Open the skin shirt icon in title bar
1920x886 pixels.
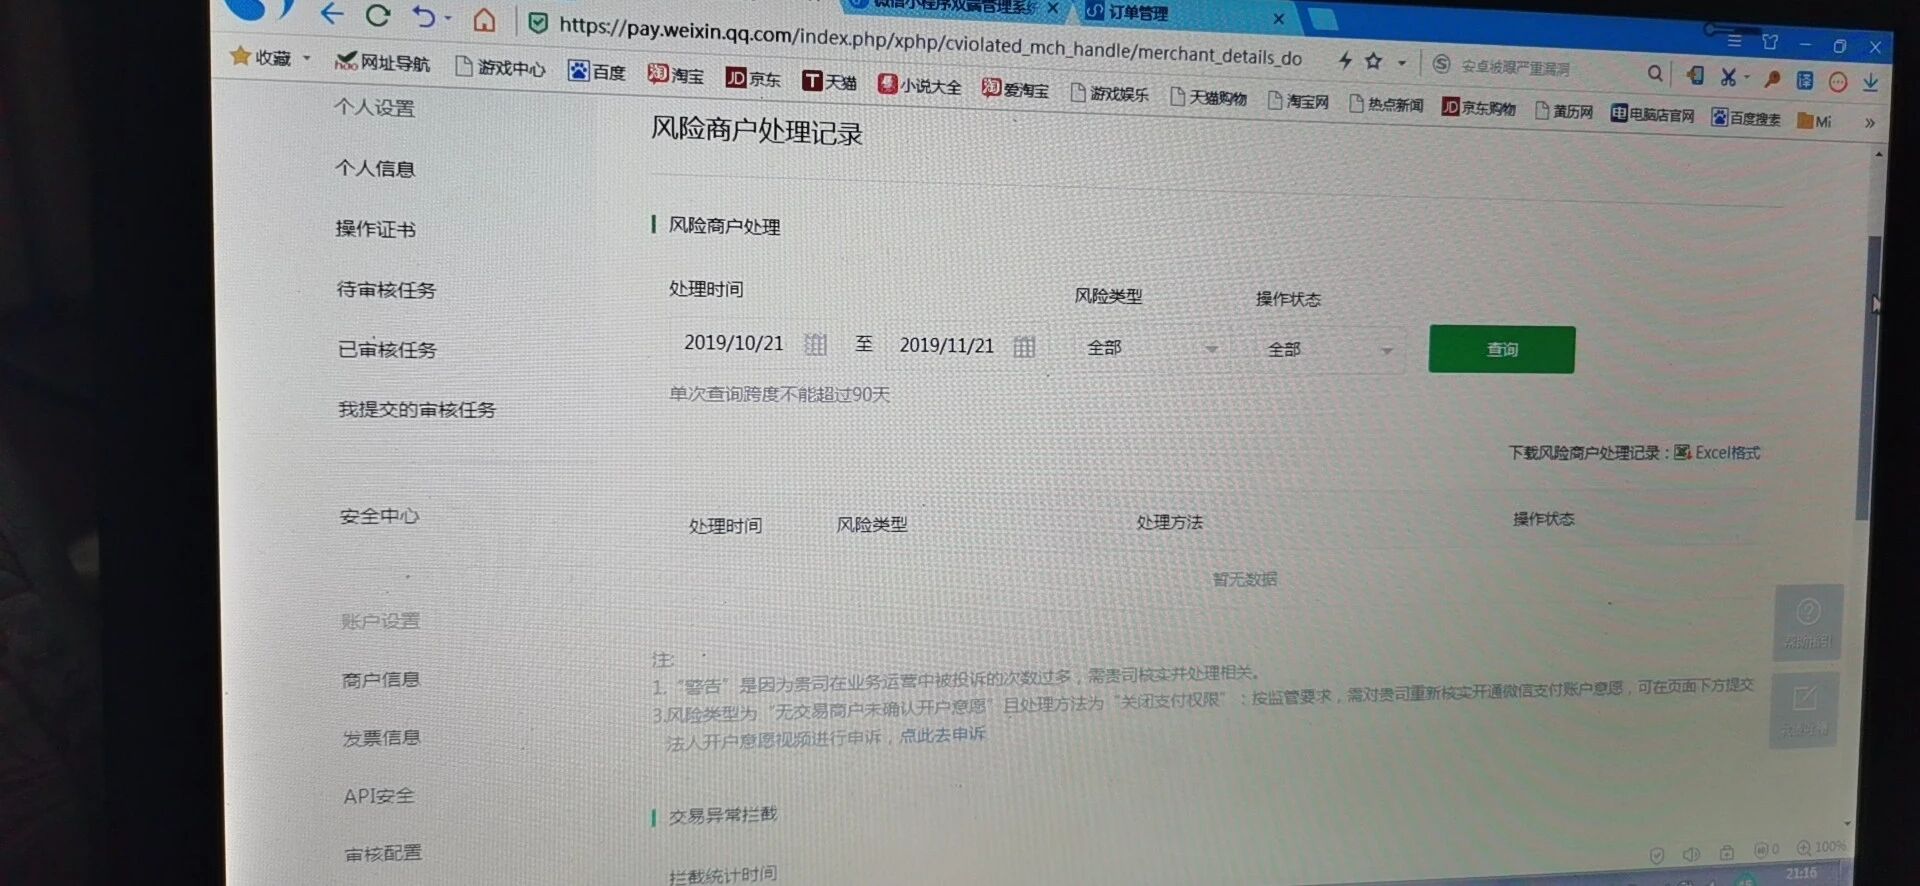(1770, 42)
